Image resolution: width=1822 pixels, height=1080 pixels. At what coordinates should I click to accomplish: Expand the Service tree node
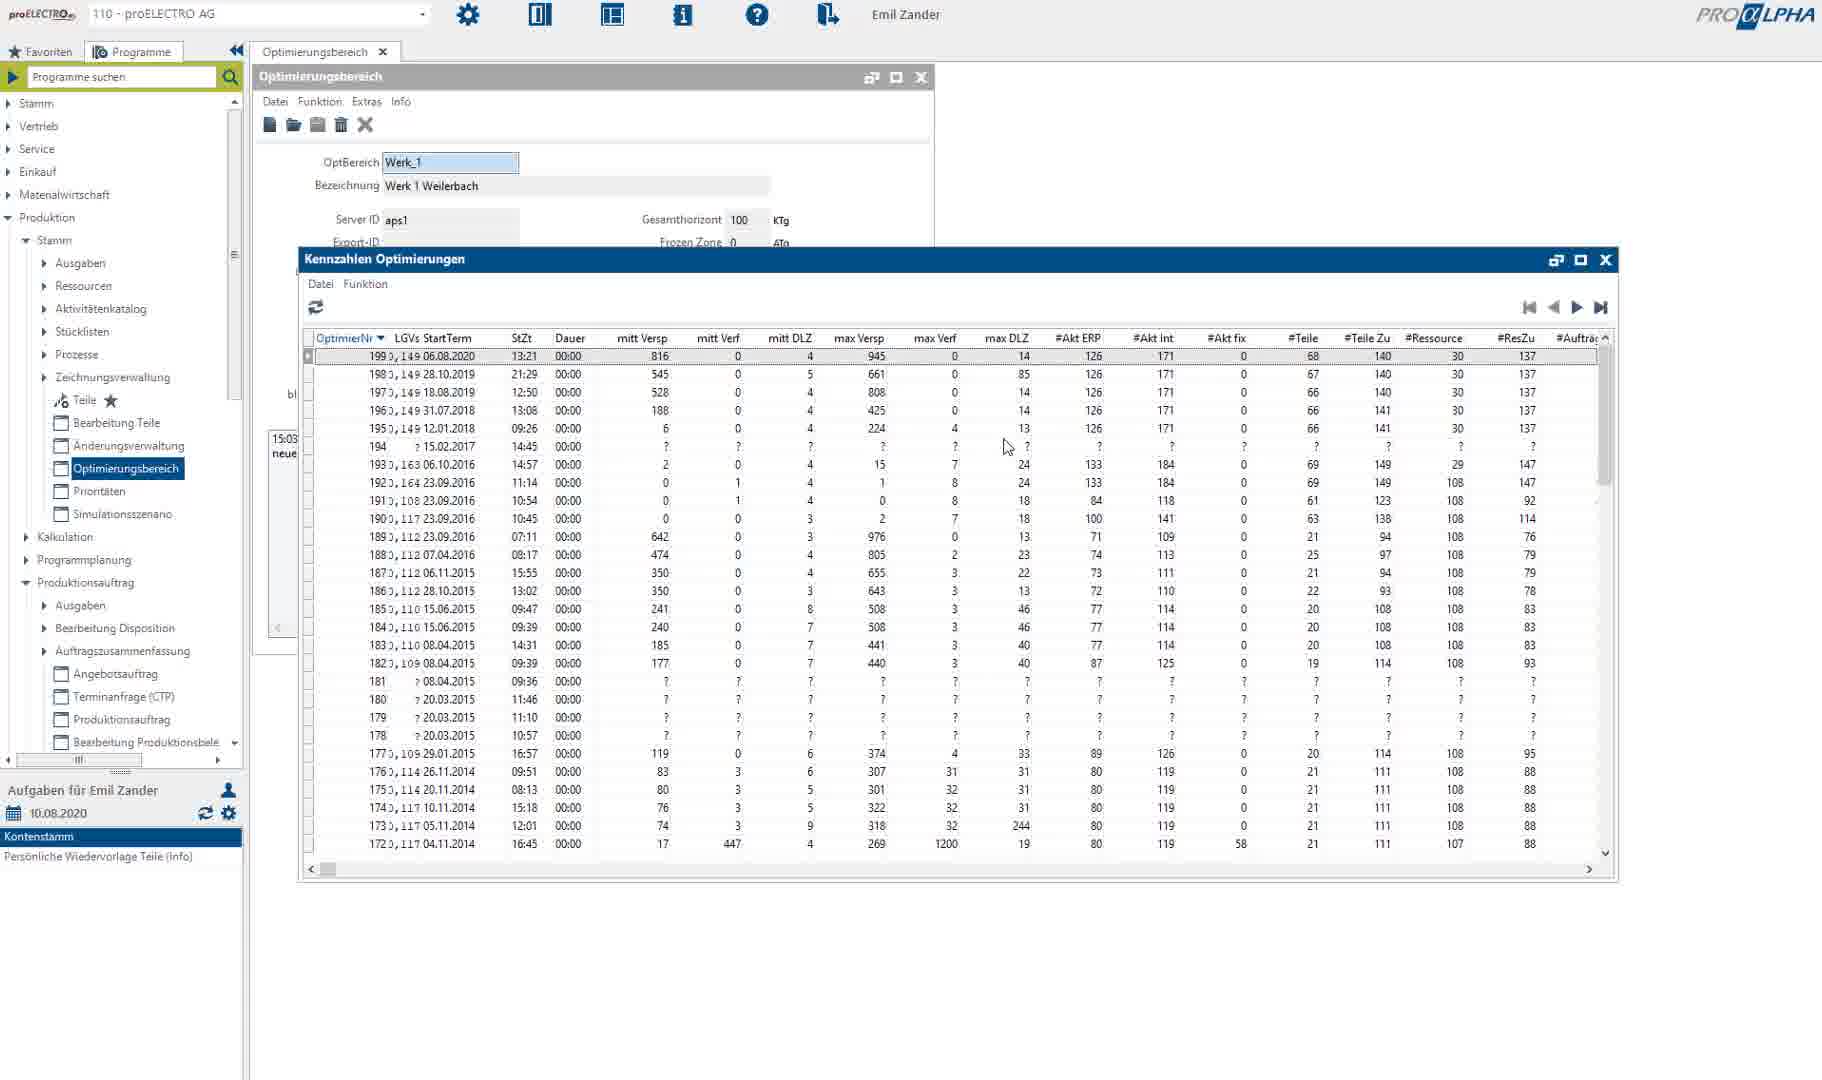click(x=9, y=149)
